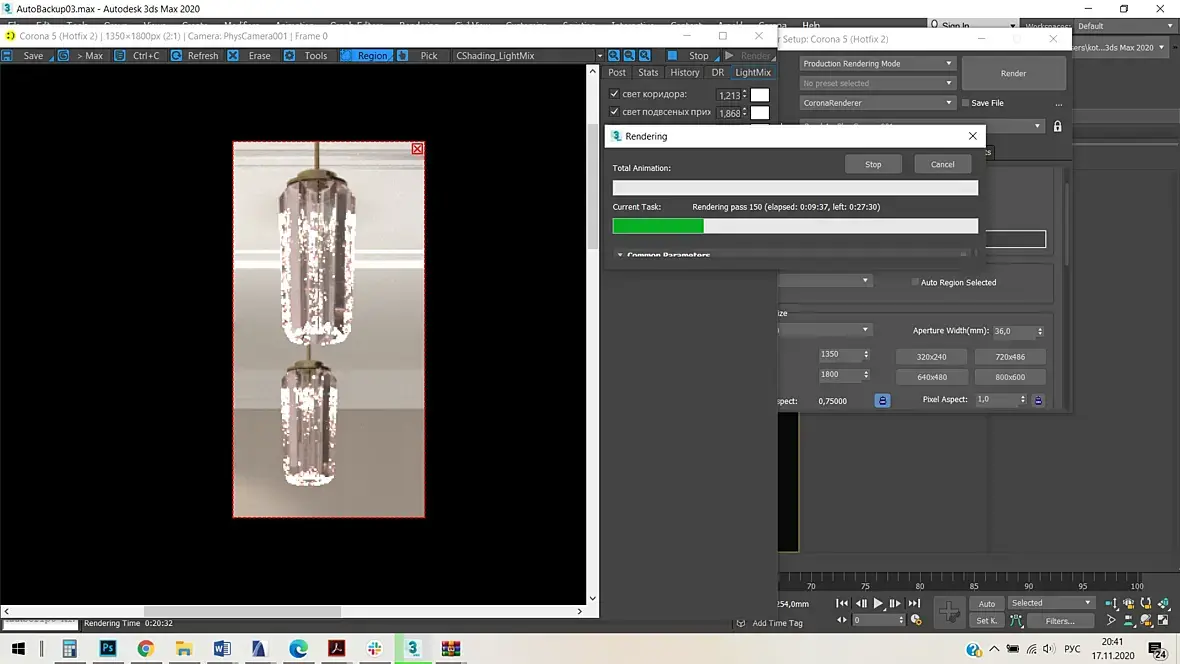This screenshot has height=664, width=1180.
Task: Step to previous frame
Action: tap(861, 603)
